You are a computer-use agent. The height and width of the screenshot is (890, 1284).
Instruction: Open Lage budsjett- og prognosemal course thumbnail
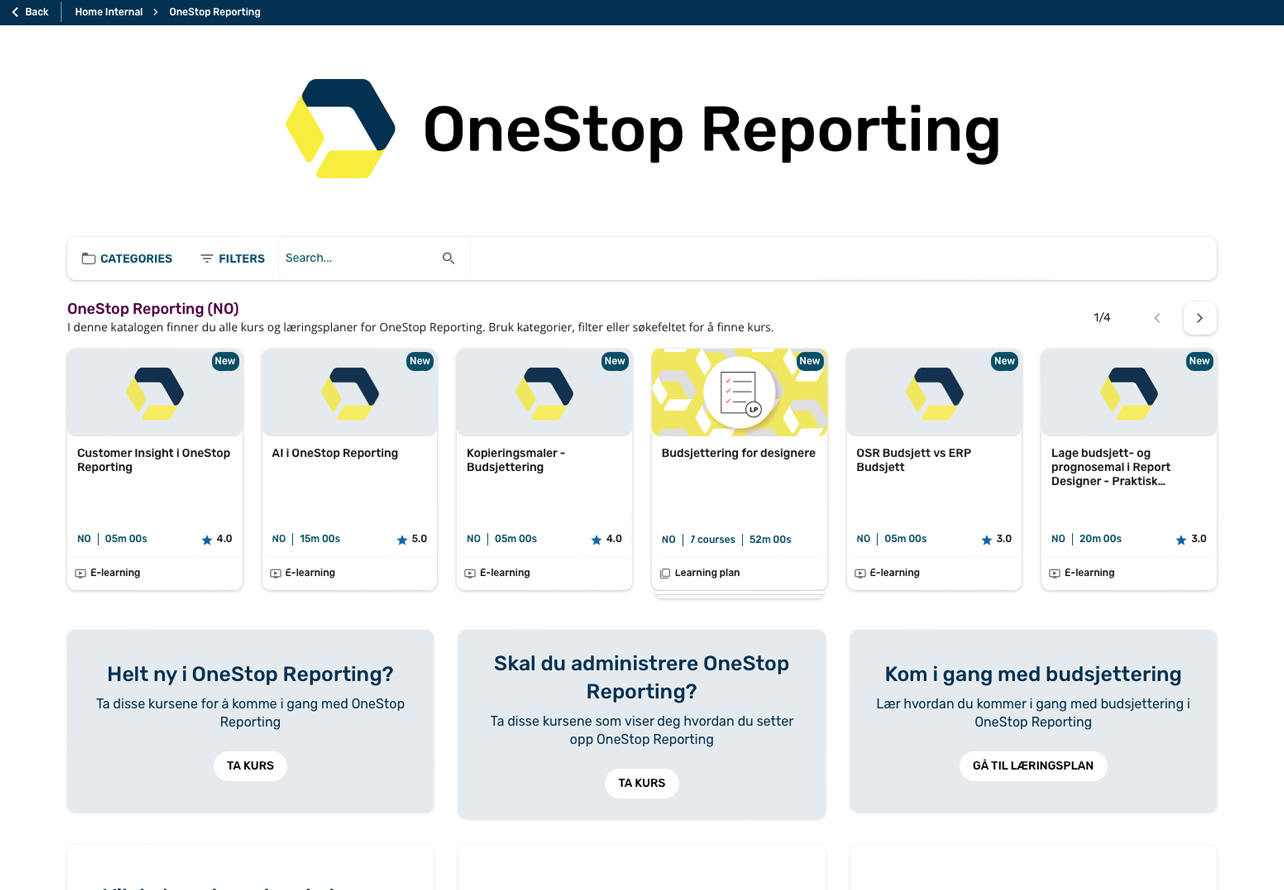click(1129, 392)
